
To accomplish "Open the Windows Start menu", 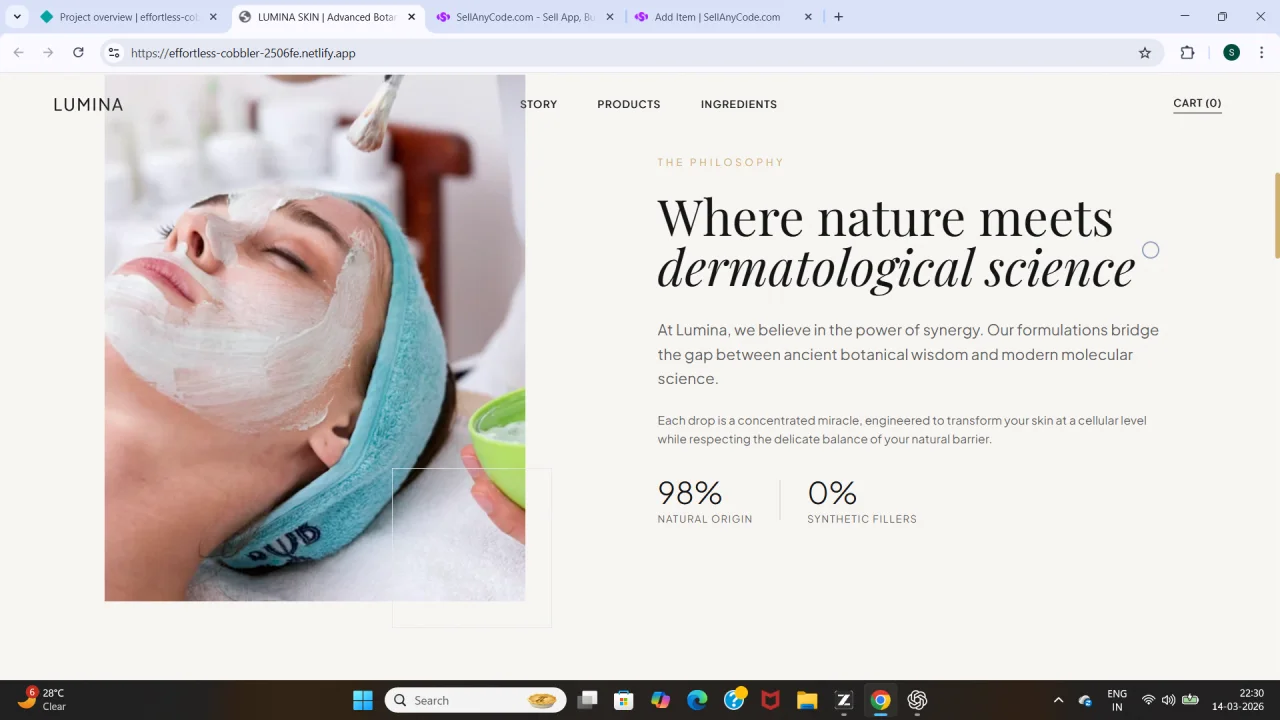I will (x=363, y=700).
